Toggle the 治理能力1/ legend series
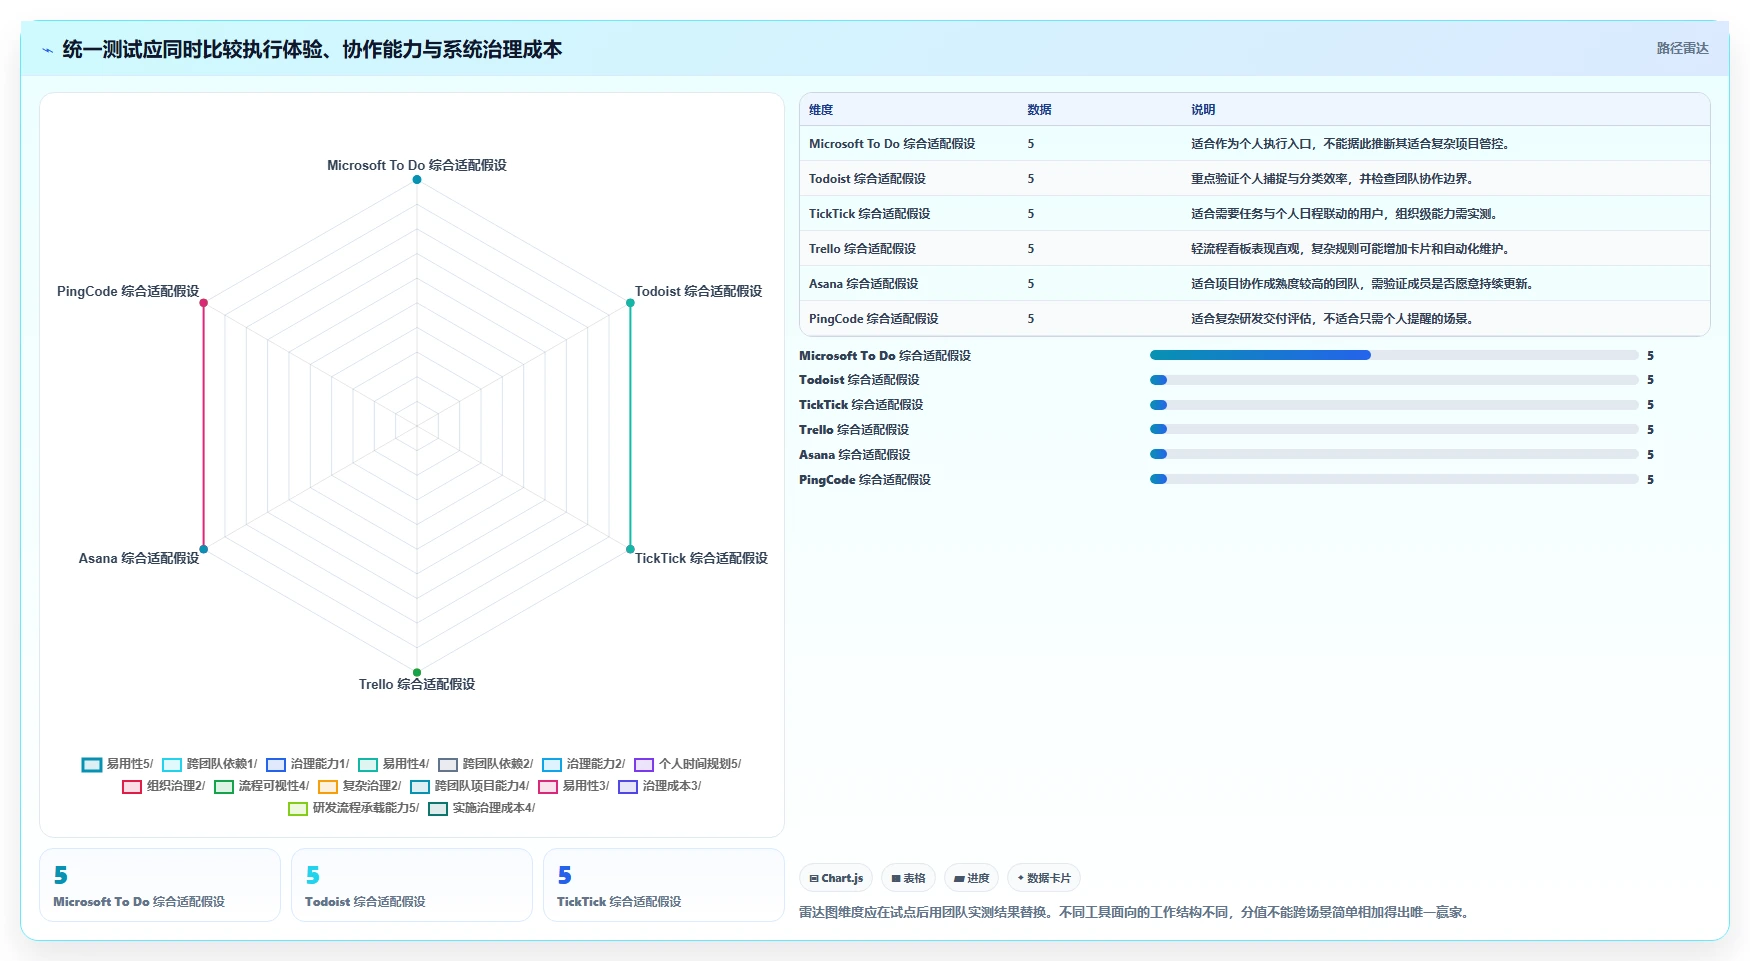This screenshot has height=961, width=1750. click(x=308, y=764)
